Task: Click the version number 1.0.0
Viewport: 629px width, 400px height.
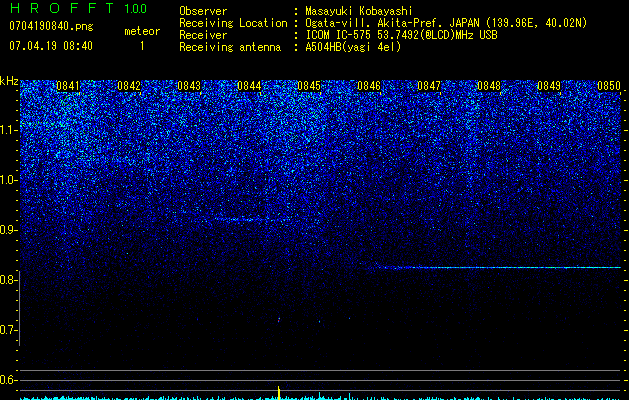Action: [135, 8]
